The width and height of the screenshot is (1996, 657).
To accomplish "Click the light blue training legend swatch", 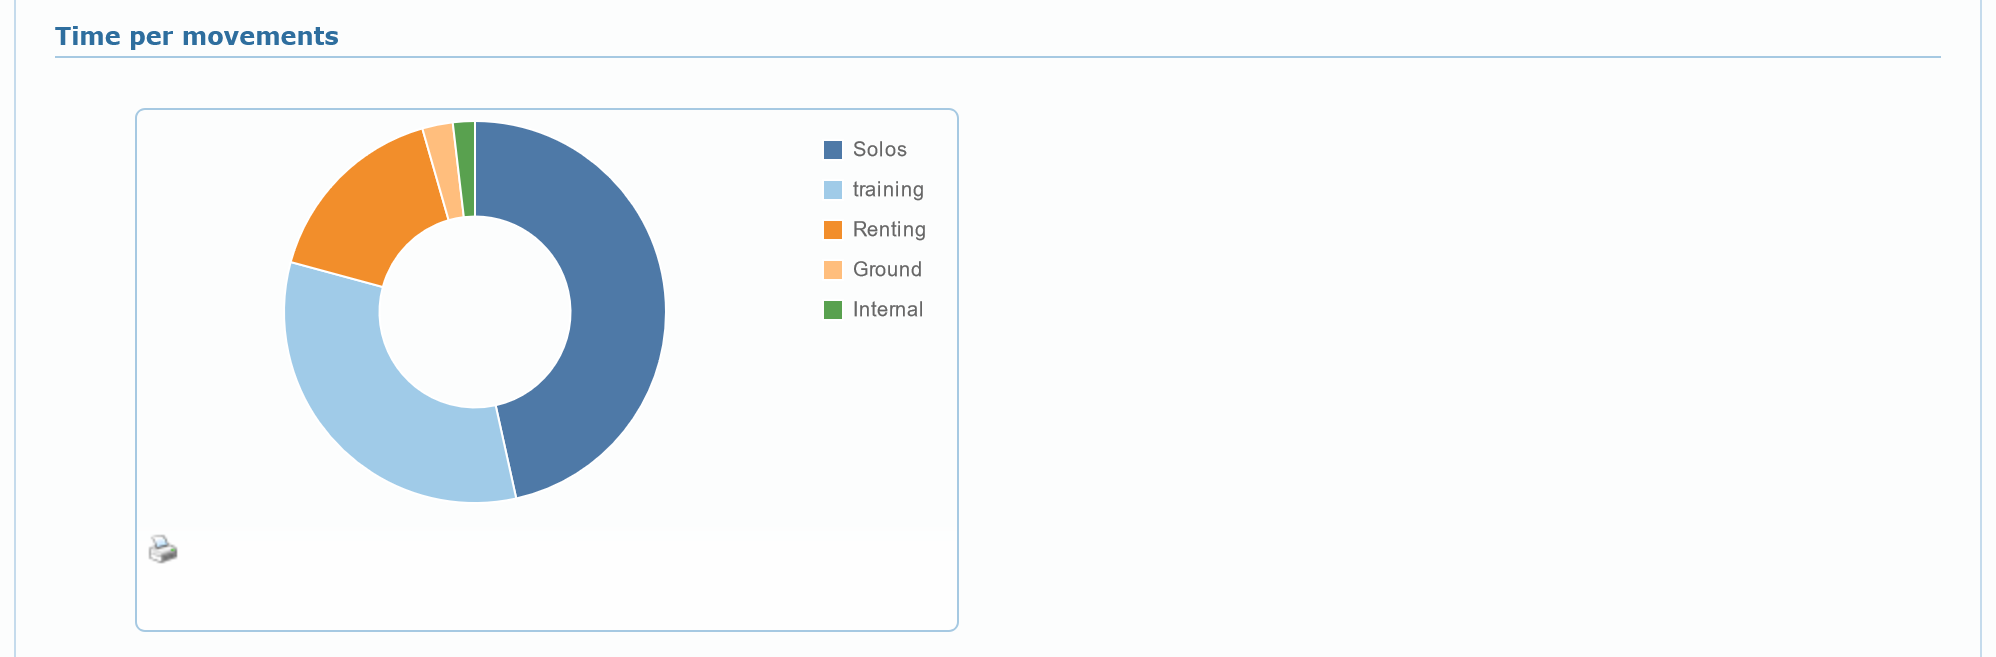I will point(833,190).
